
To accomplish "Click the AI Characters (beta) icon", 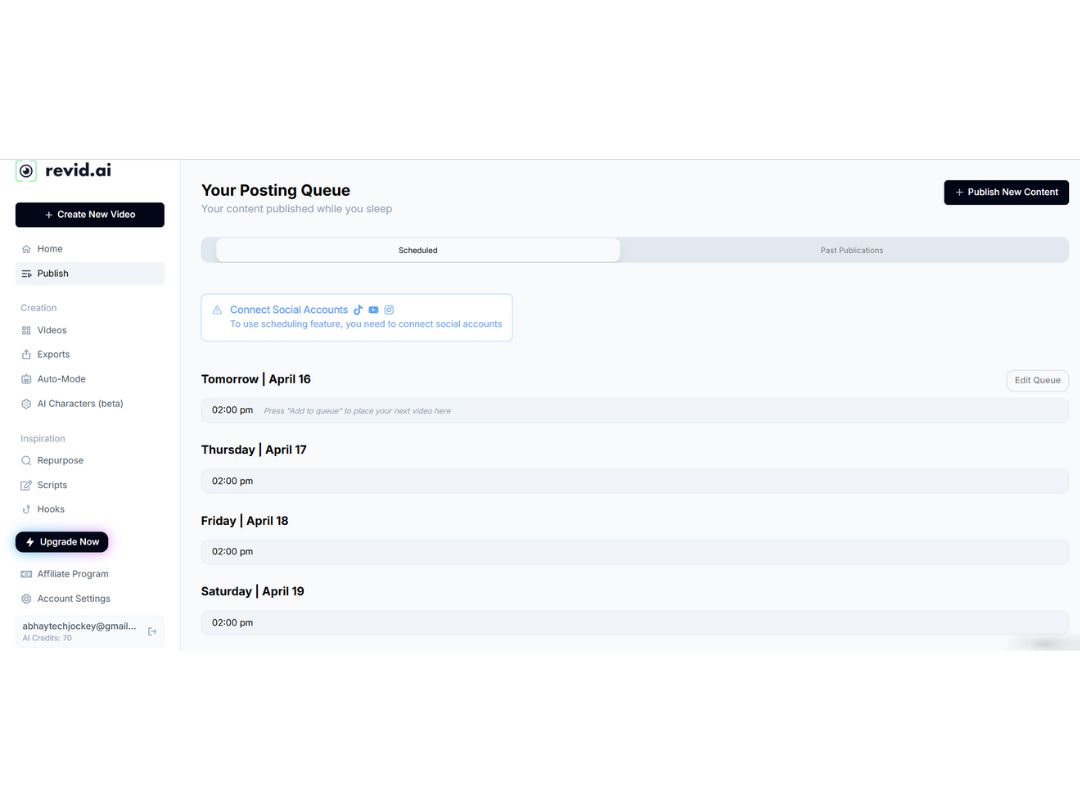I will coord(26,404).
